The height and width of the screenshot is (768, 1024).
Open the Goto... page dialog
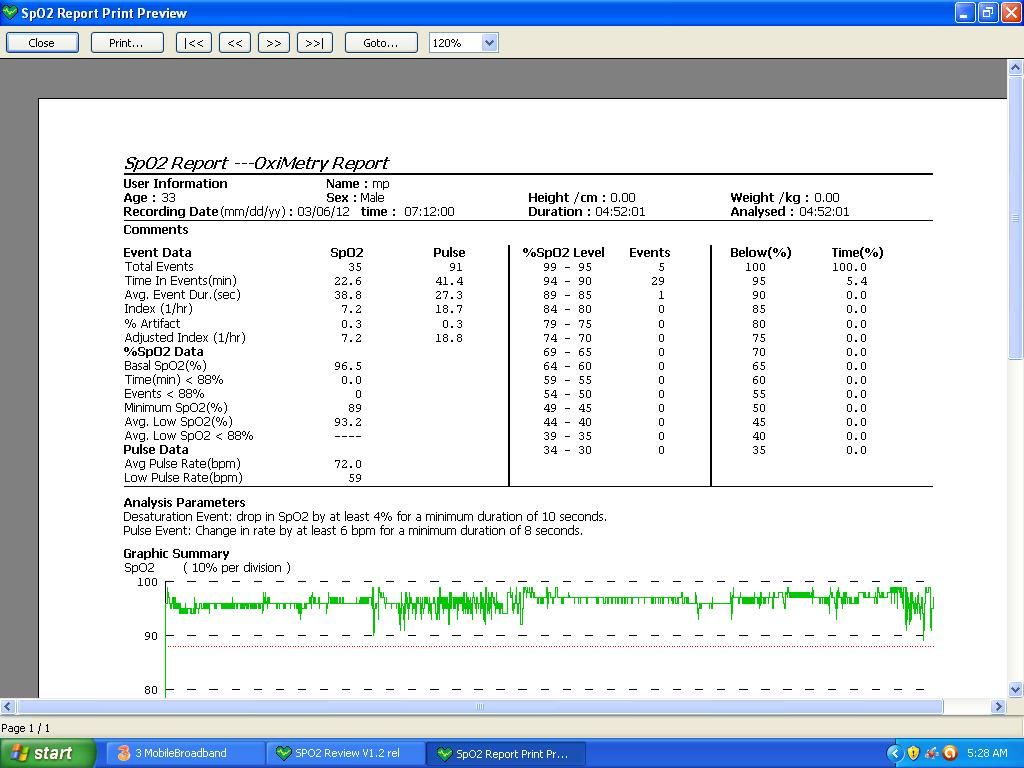(381, 43)
